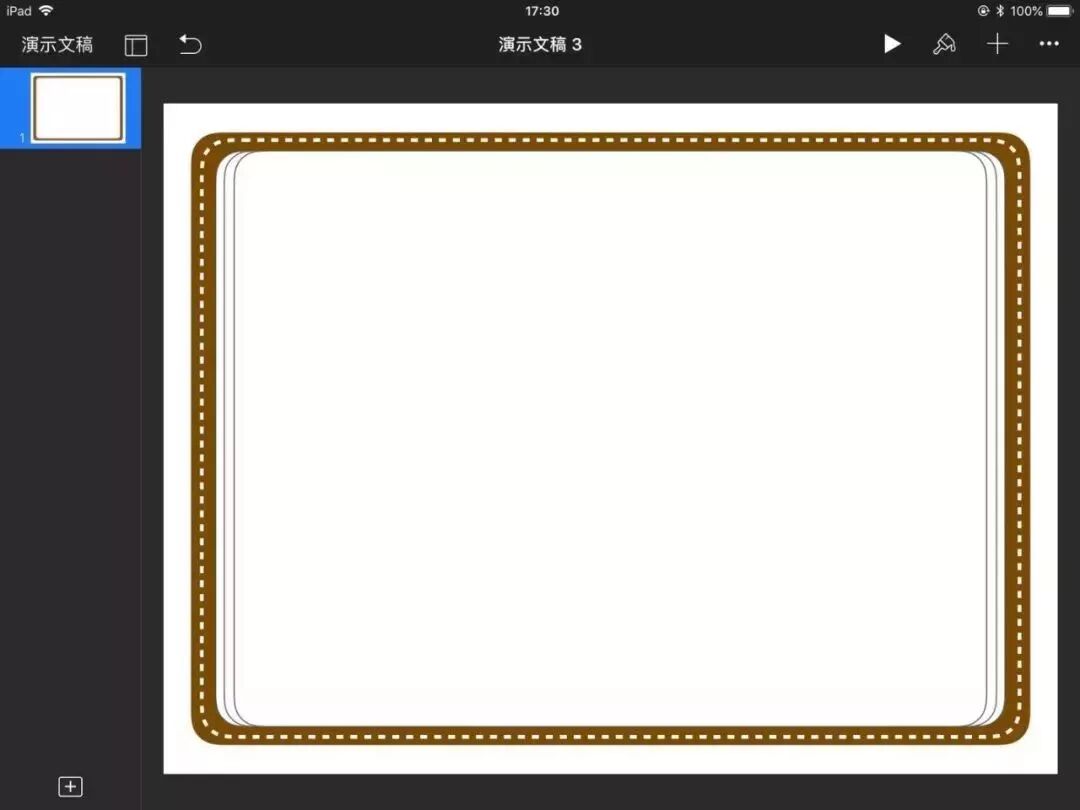Open the more options ellipsis menu
This screenshot has width=1080, height=810.
coord(1049,44)
